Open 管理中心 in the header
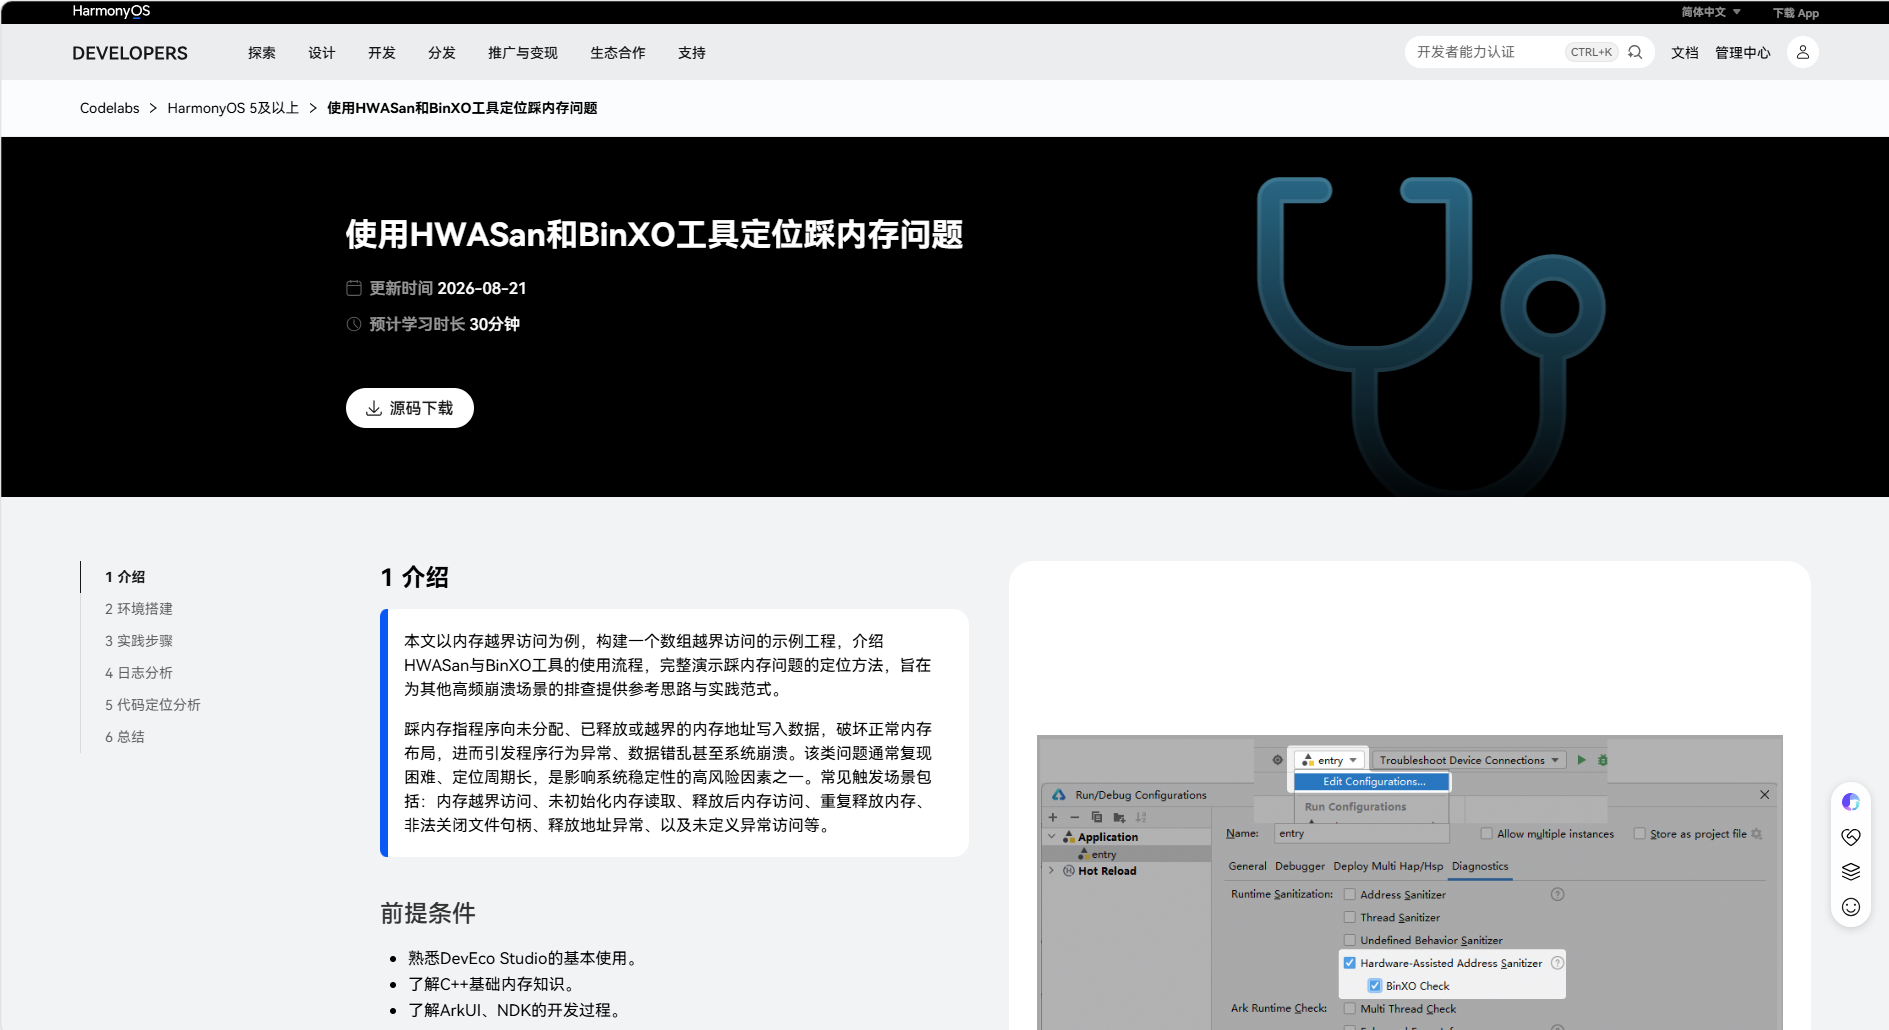The height and width of the screenshot is (1030, 1889). [x=1743, y=53]
